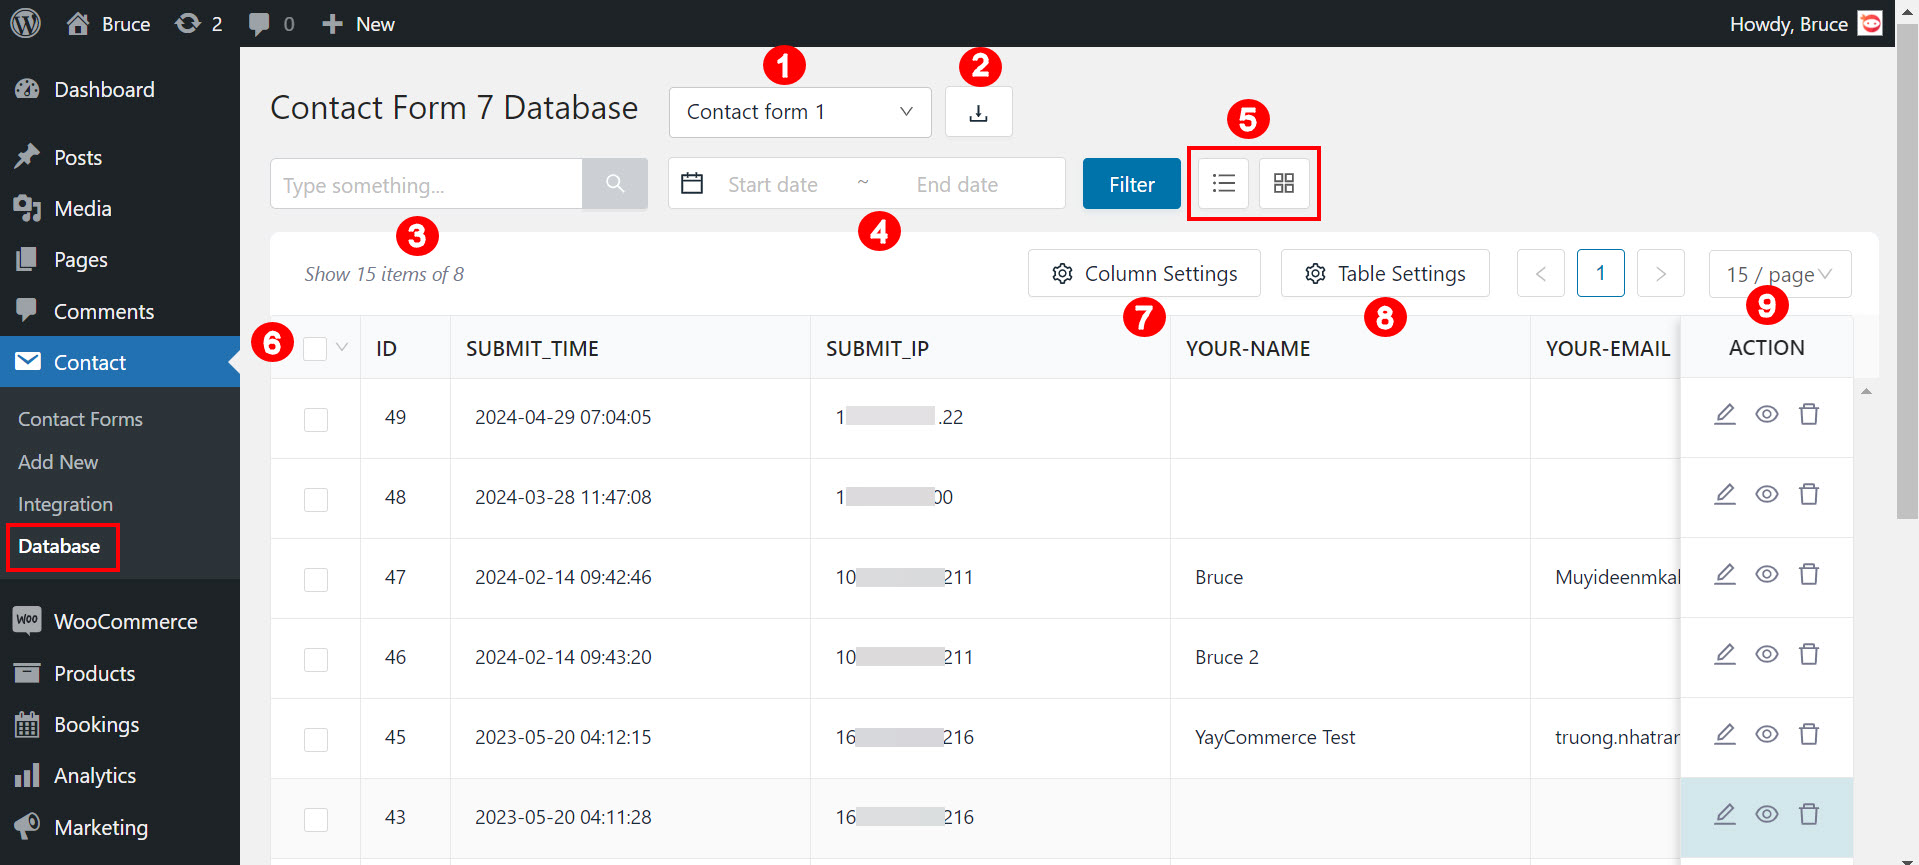1919x865 pixels.
Task: Click the blue Filter button
Action: point(1131,184)
